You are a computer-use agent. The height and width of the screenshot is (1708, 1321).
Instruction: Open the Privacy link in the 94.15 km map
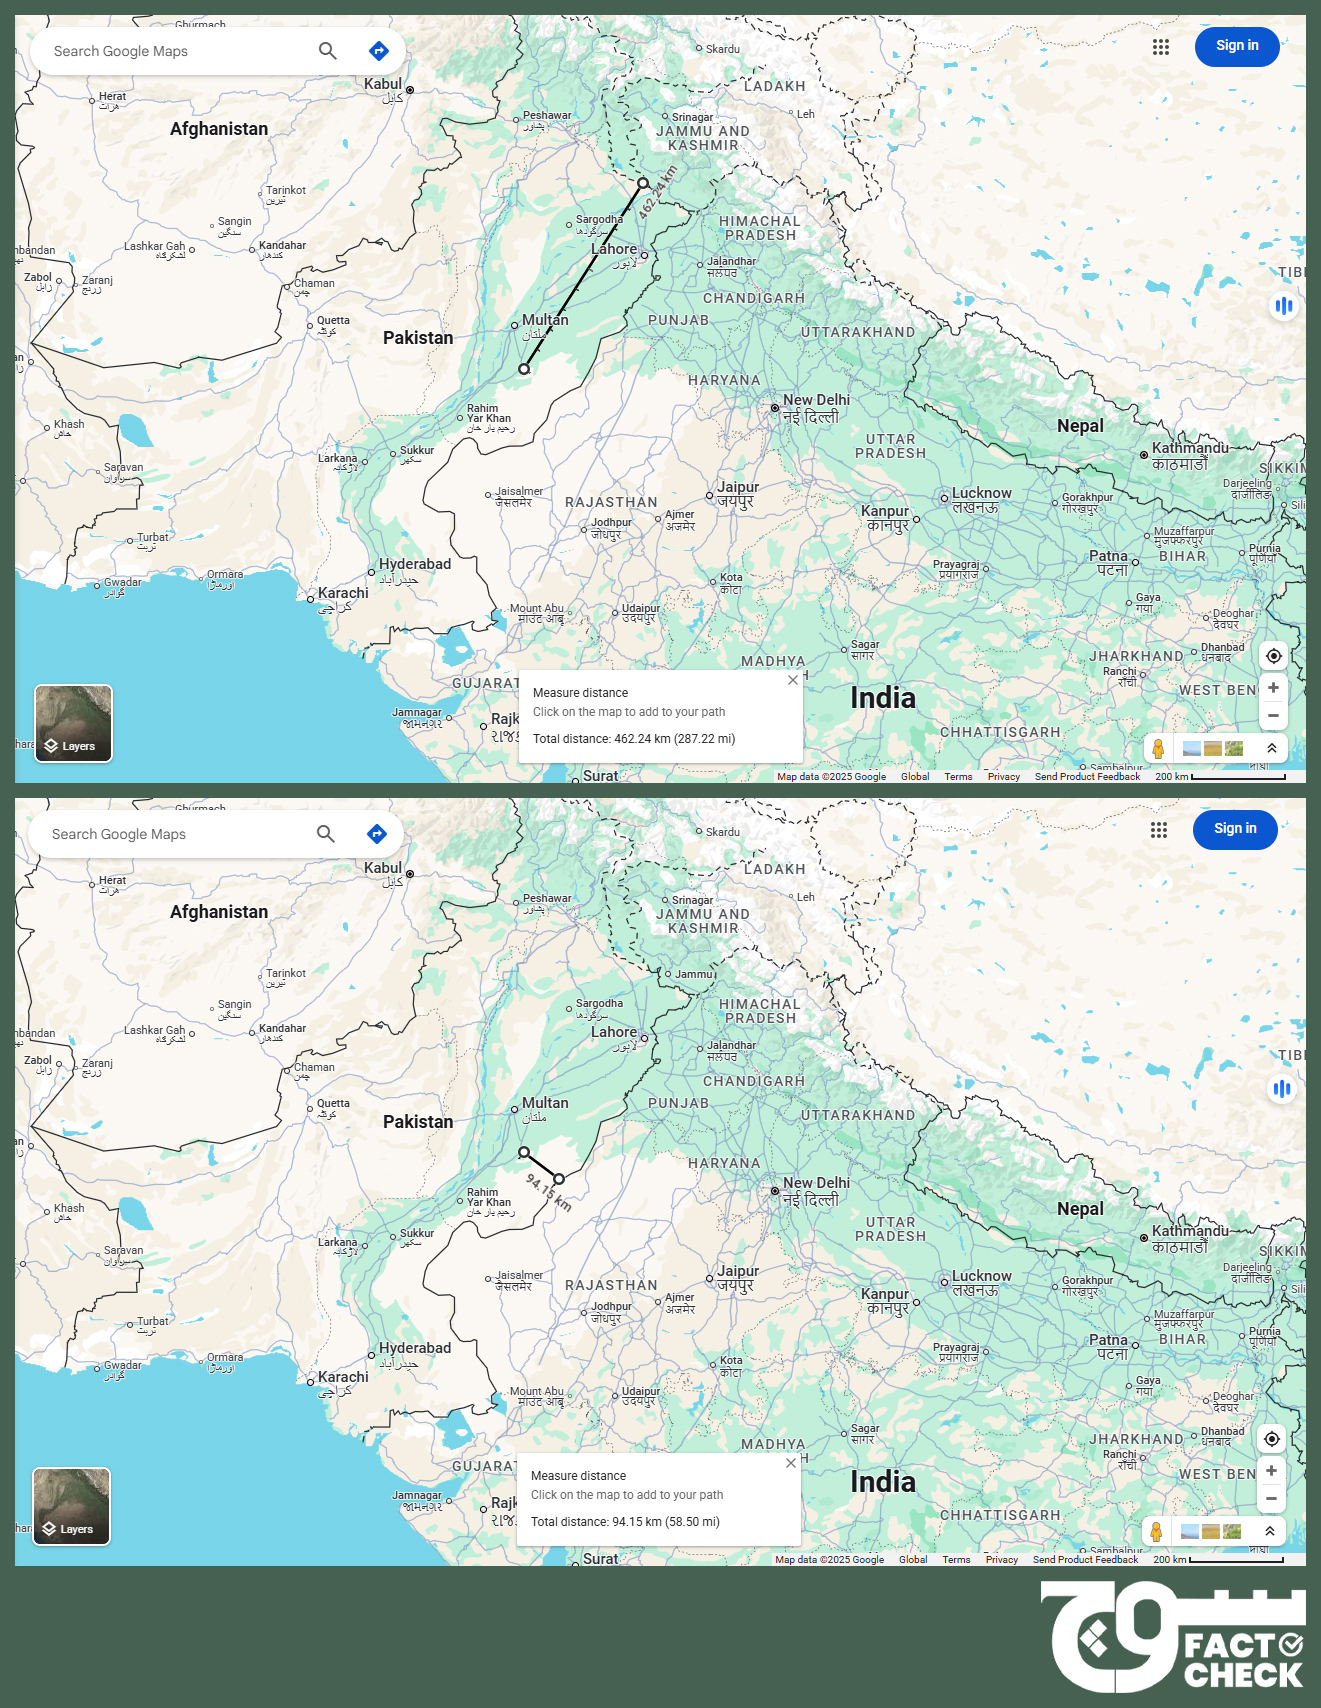1002,1560
